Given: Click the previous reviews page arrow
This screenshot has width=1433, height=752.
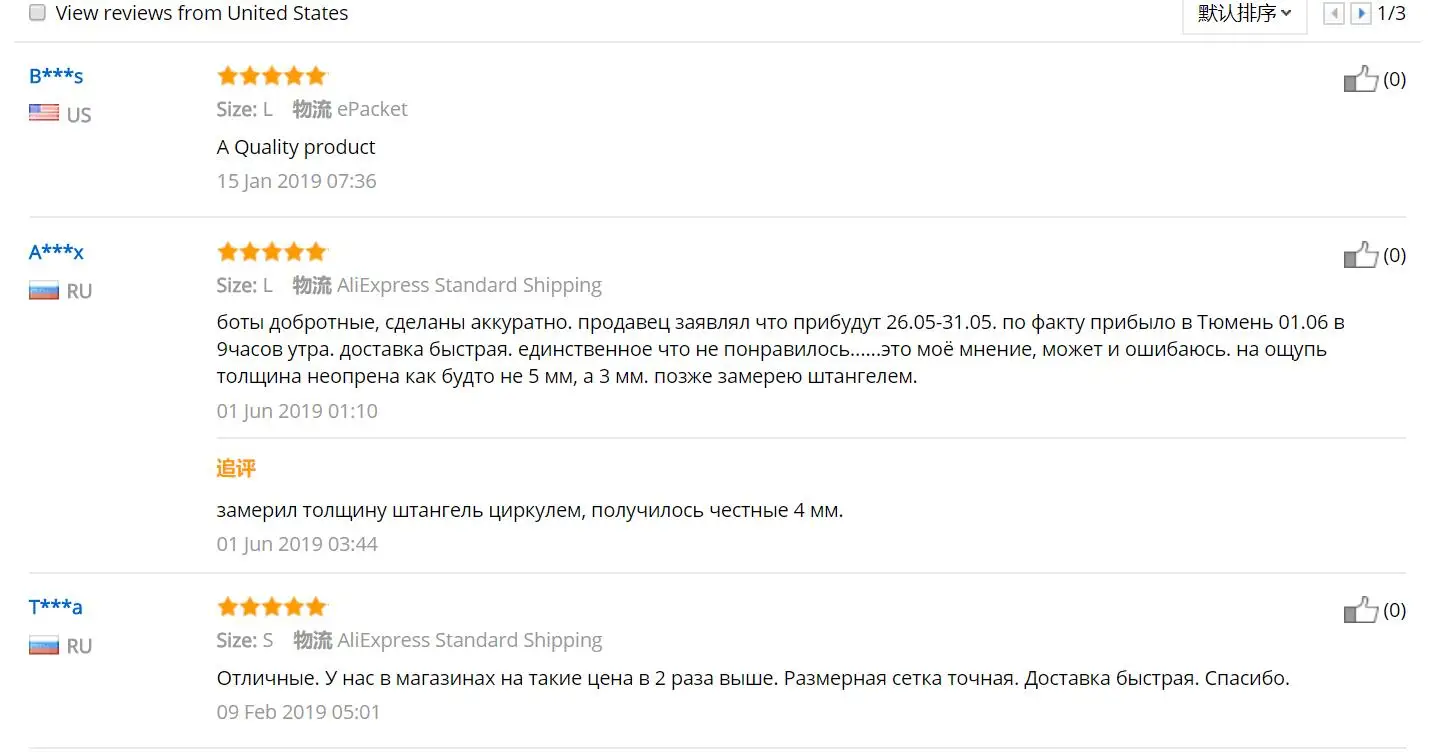Looking at the screenshot, I should [1333, 14].
